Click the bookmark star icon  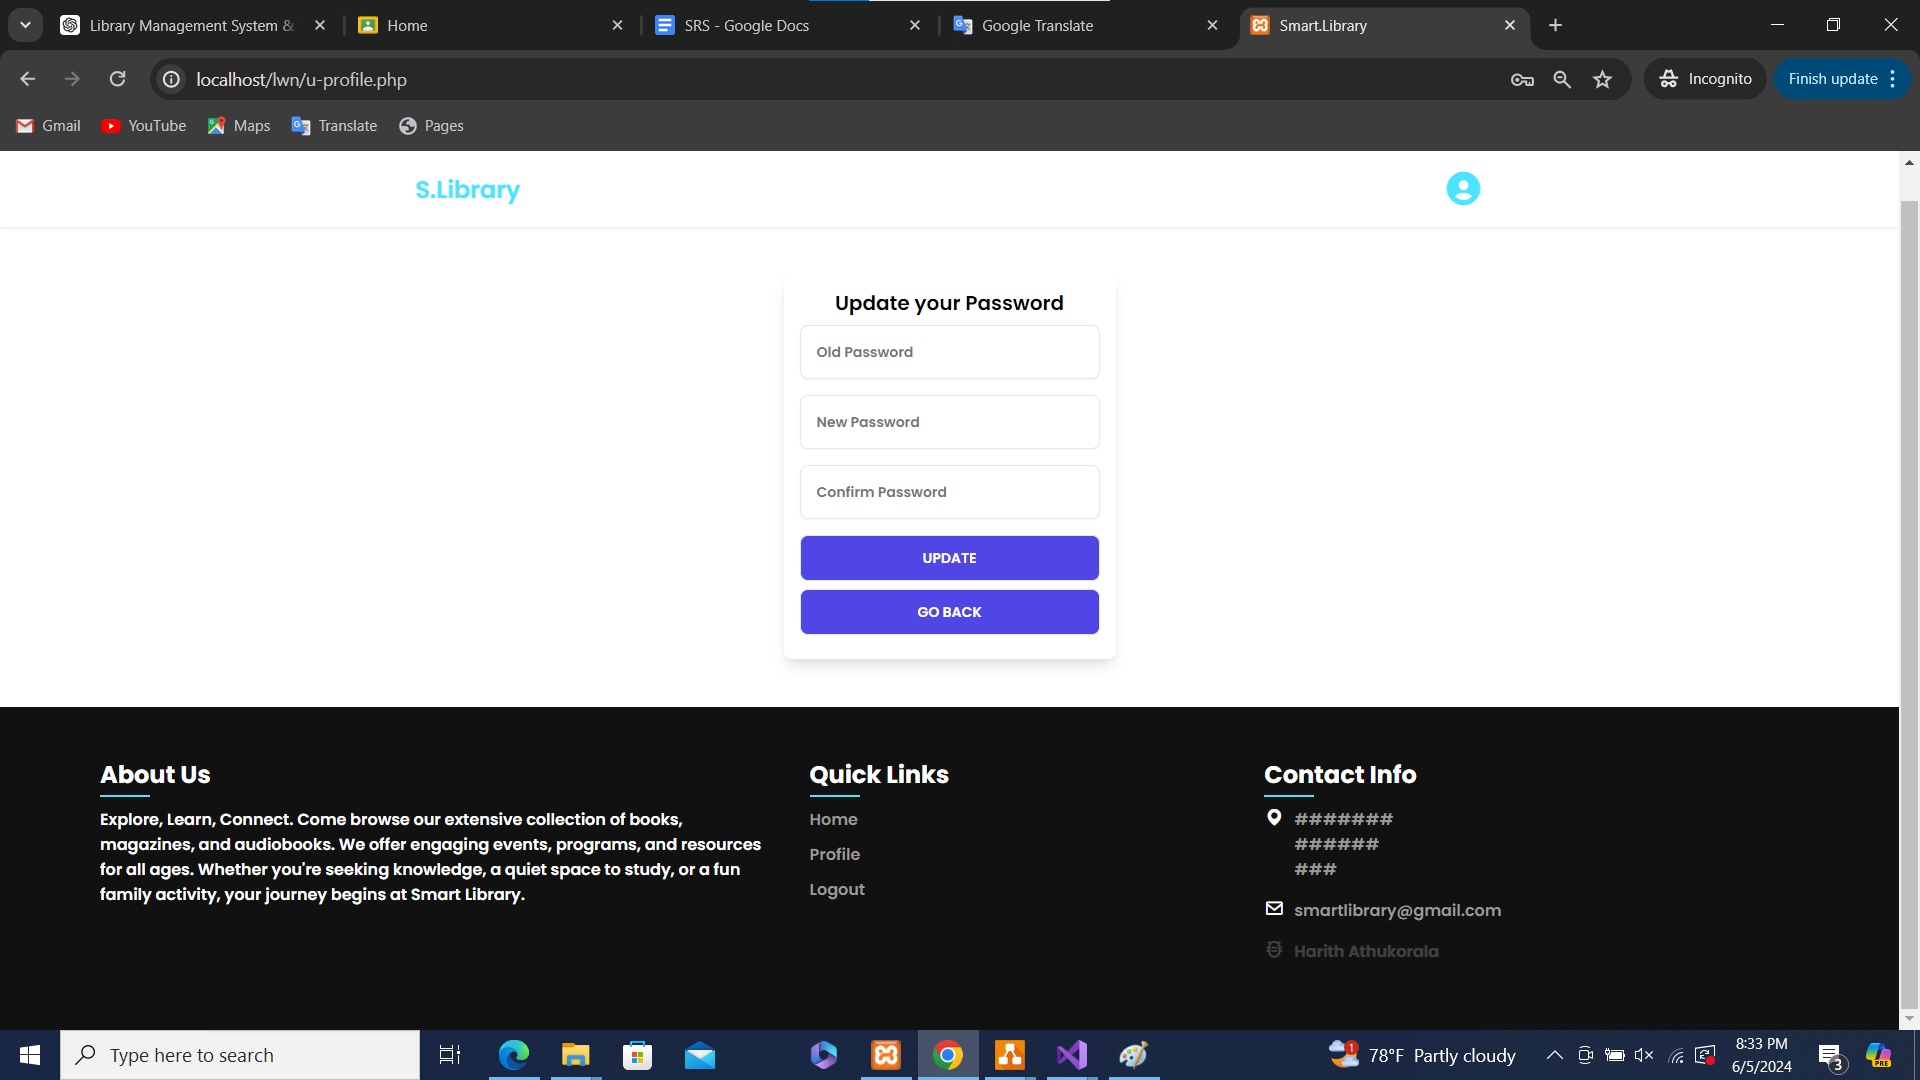pyautogui.click(x=1602, y=79)
